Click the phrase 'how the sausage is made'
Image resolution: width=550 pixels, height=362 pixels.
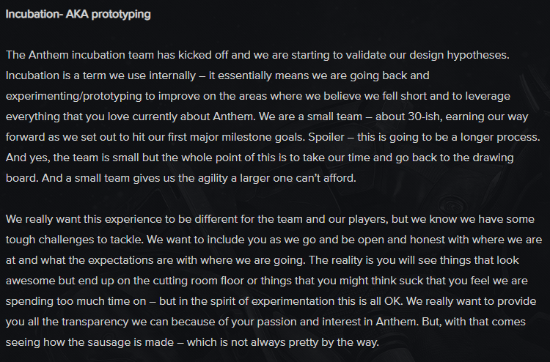pos(108,342)
